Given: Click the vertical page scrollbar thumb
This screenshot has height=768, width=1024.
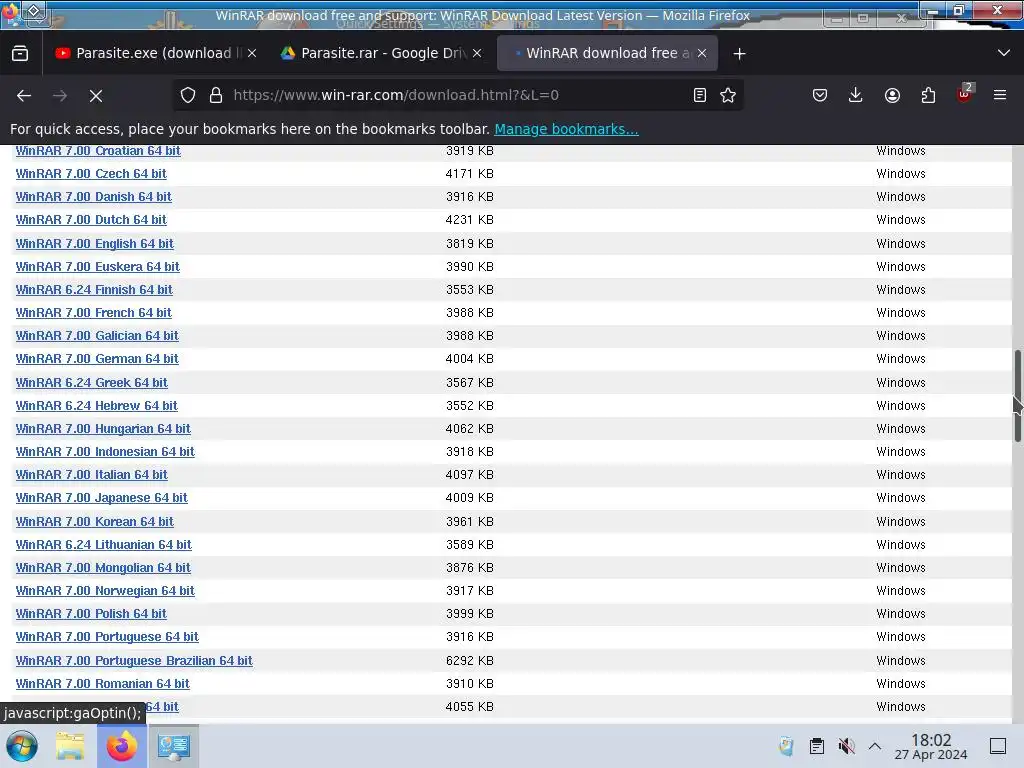Looking at the screenshot, I should tap(1017, 396).
